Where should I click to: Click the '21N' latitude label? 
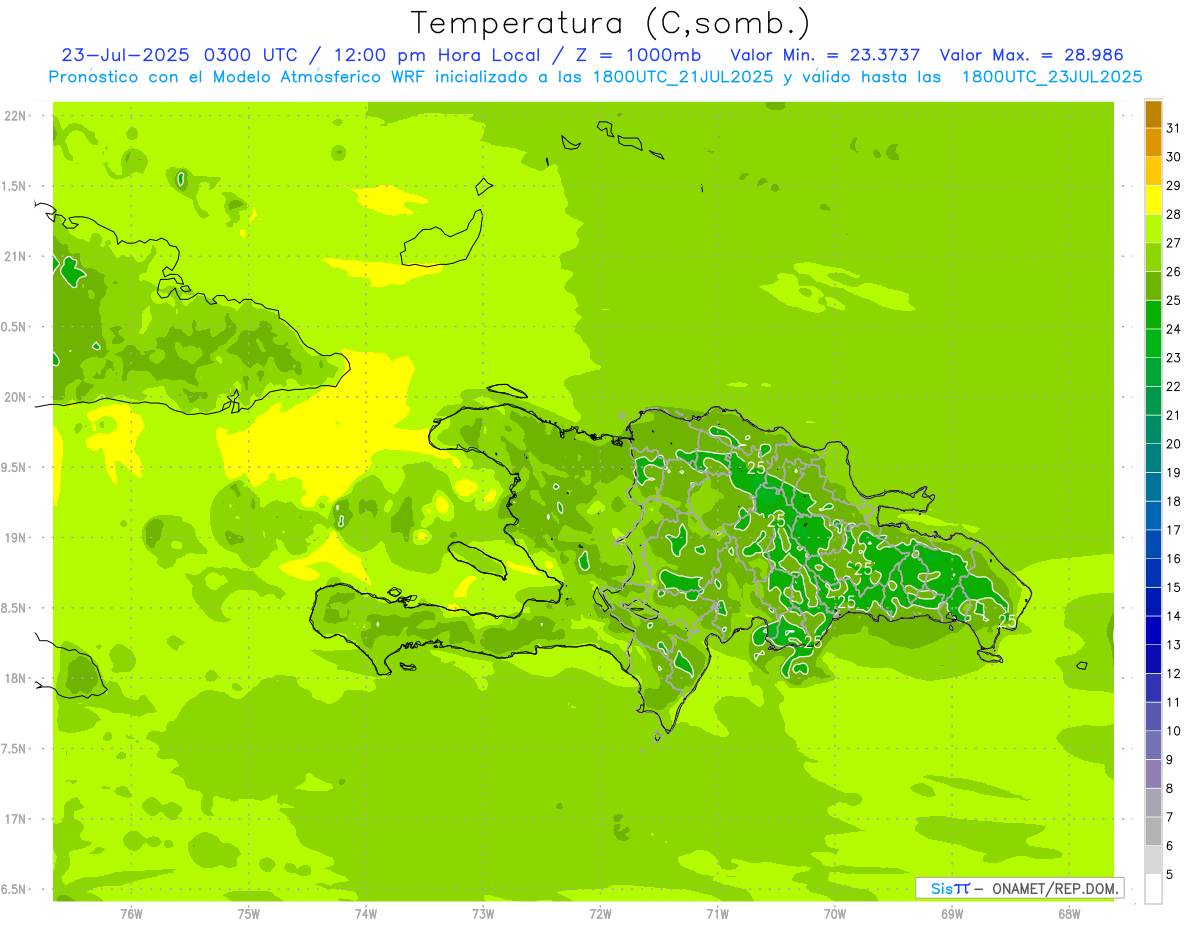click(17, 256)
